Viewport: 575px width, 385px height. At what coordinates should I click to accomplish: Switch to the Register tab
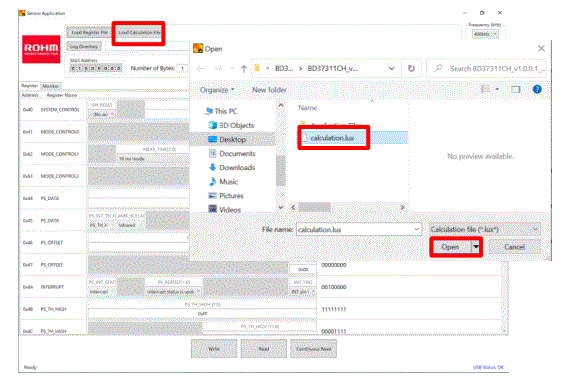[x=29, y=86]
